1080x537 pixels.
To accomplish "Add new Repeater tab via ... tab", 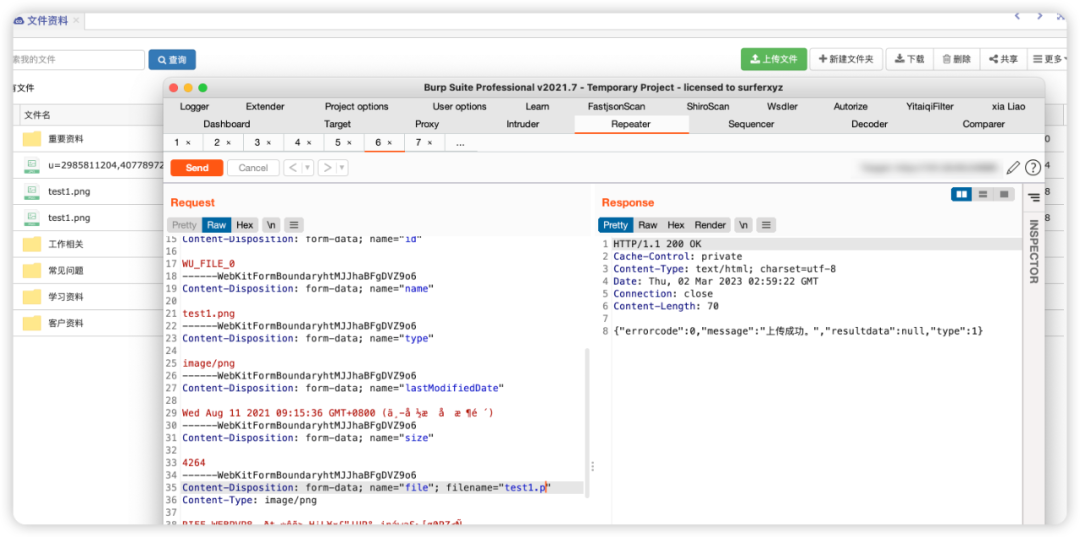I will pyautogui.click(x=460, y=143).
